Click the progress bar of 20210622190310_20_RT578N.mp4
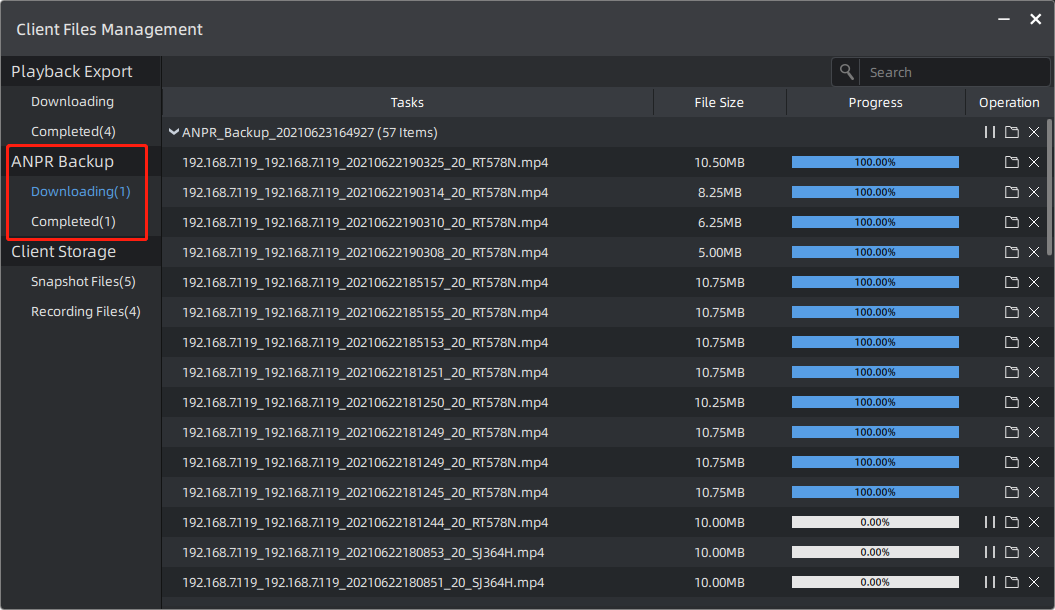The image size is (1055, 610). click(x=874, y=222)
